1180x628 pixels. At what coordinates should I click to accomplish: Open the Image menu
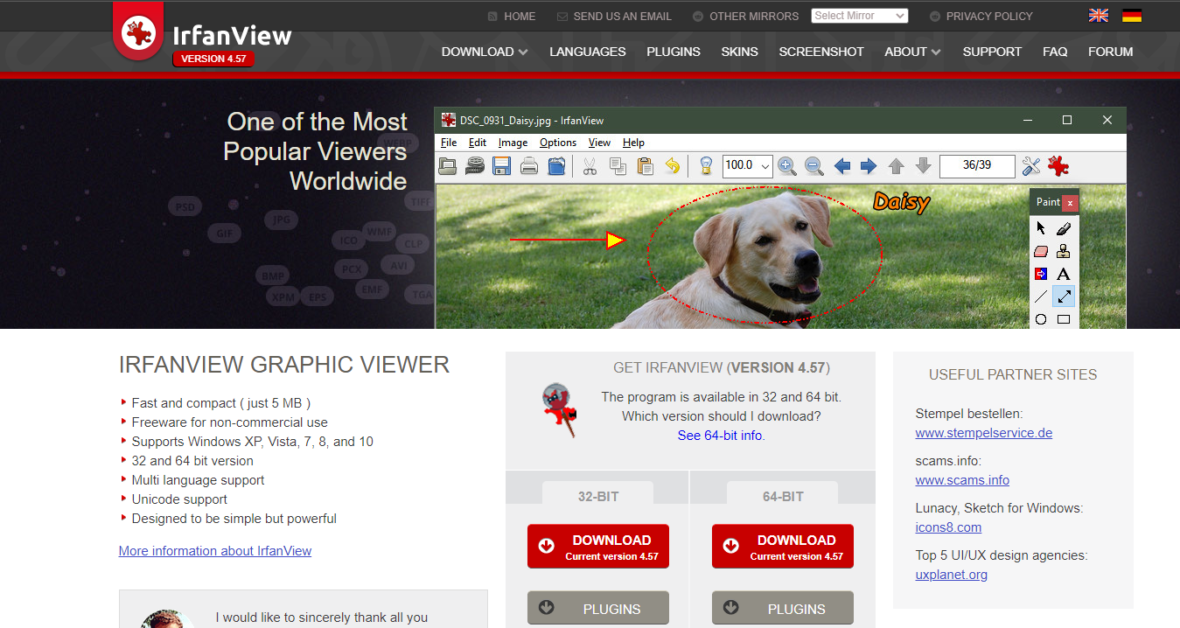click(512, 142)
